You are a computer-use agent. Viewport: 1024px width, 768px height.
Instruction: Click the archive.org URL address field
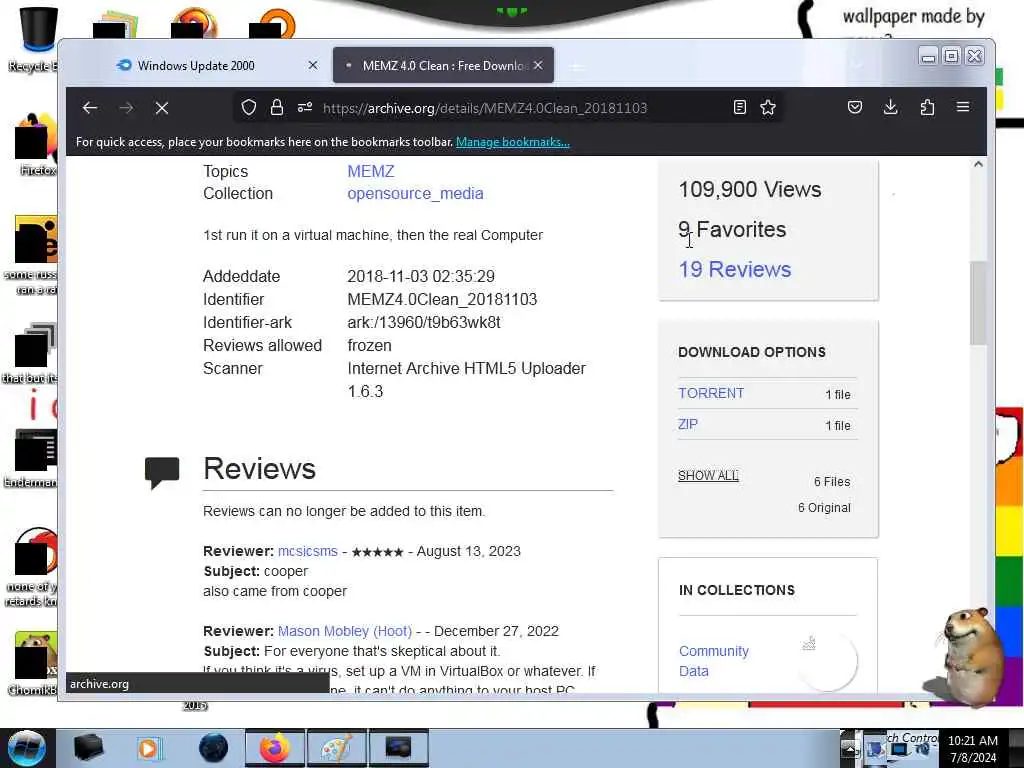(x=485, y=108)
